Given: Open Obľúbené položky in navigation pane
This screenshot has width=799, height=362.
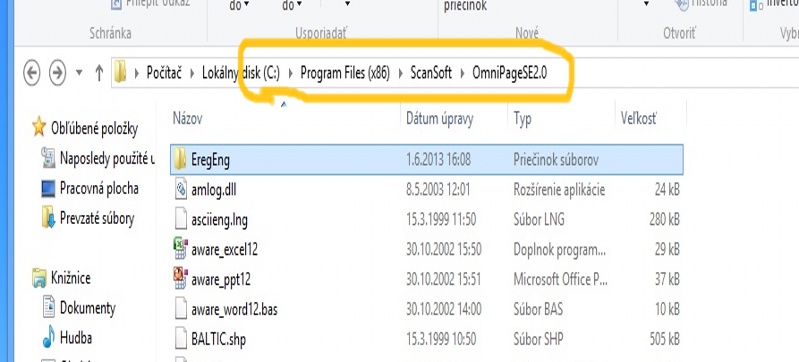Looking at the screenshot, I should (94, 128).
